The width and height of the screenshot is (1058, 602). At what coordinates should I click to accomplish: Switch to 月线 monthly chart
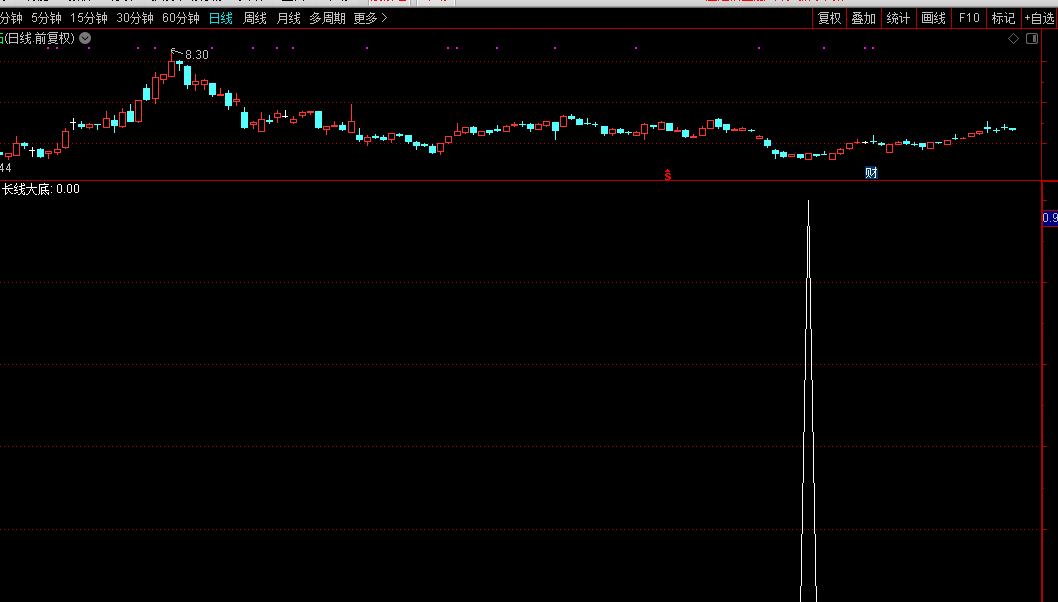click(x=288, y=18)
